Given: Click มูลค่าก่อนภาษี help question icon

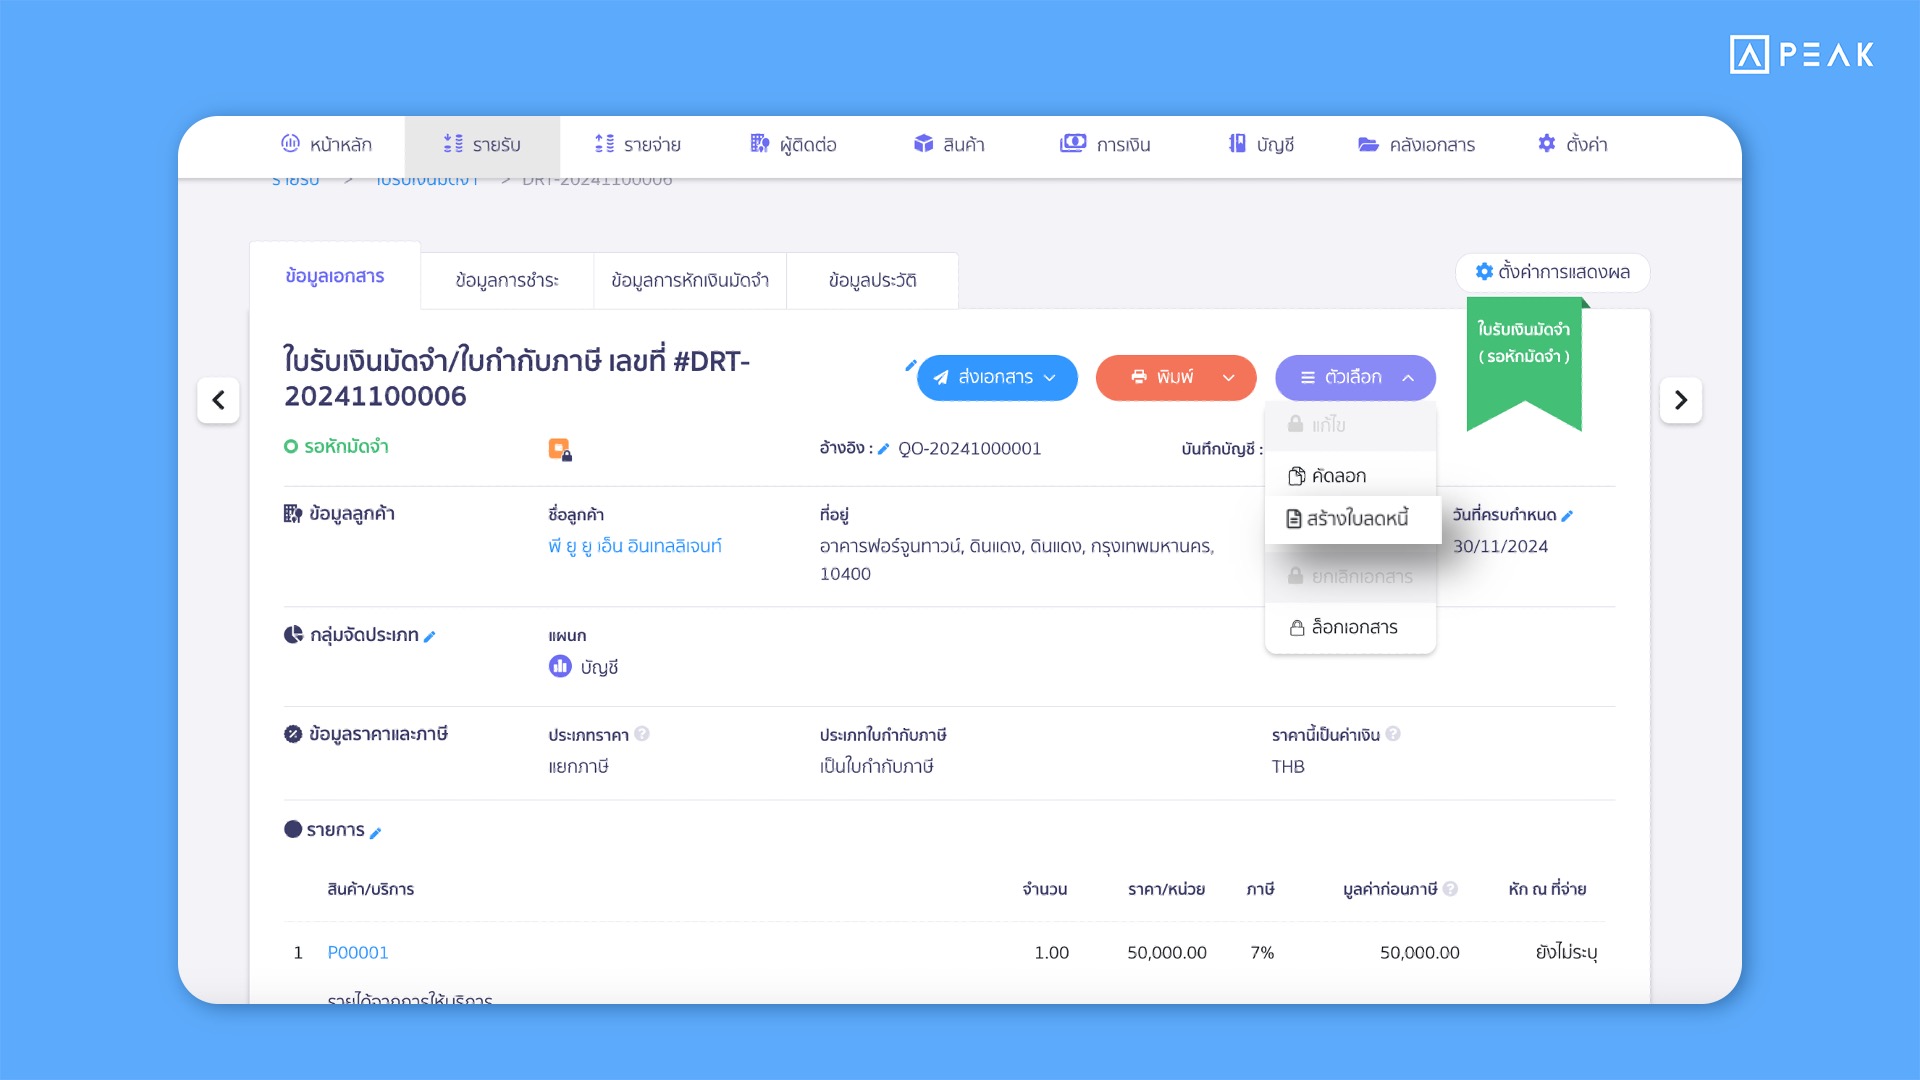Looking at the screenshot, I should tap(1450, 888).
